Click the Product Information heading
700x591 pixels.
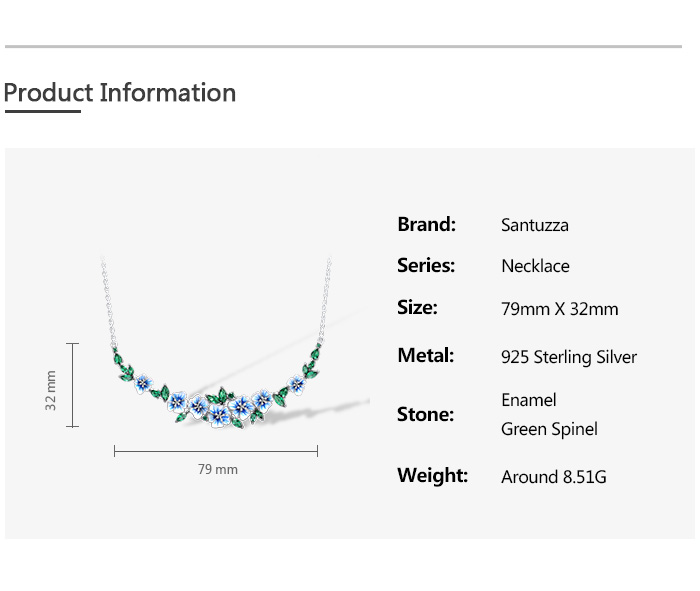pyautogui.click(x=120, y=93)
